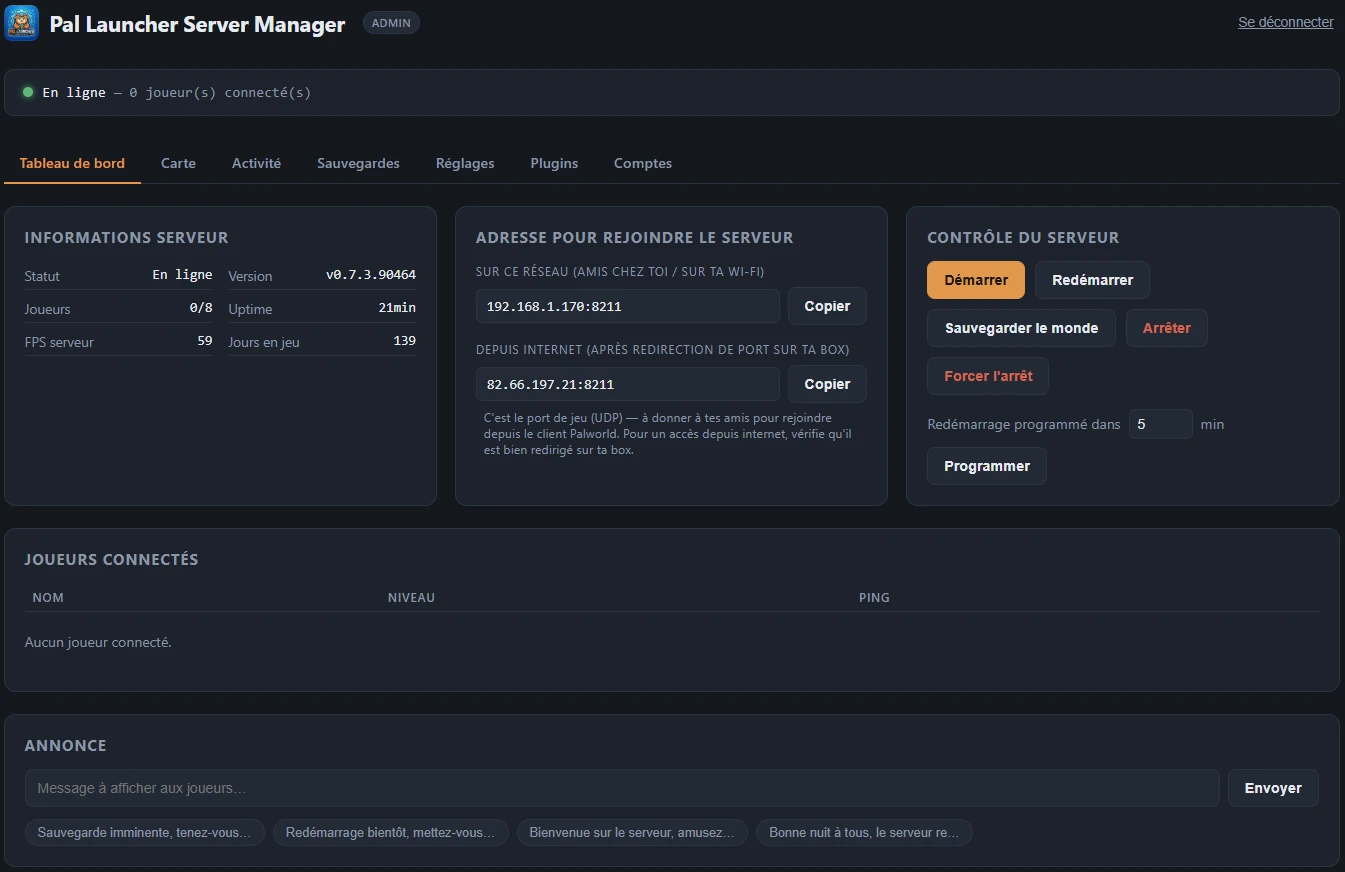Click '0 joueur(s) connecté(s)' status text
Screen dimensions: 1345x872
coord(220,92)
